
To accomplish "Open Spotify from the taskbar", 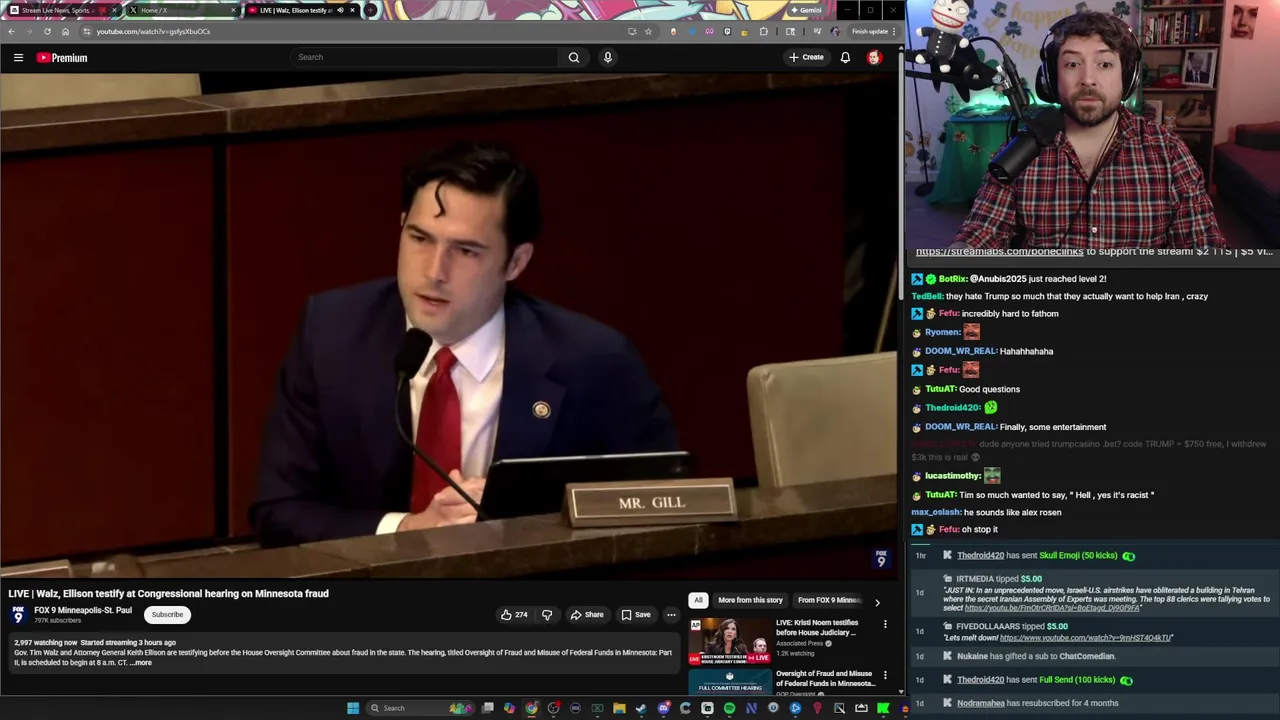I will [729, 708].
